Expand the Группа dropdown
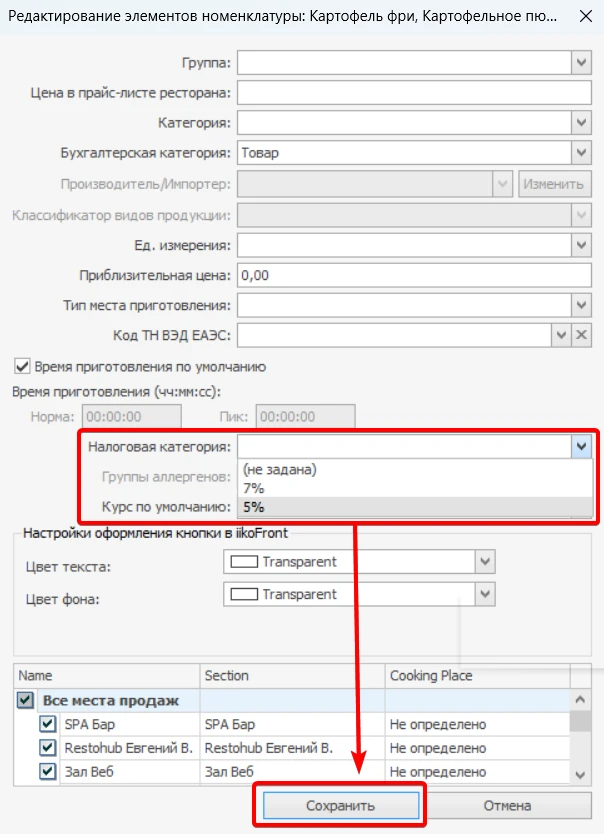604x834 pixels. tap(581, 62)
